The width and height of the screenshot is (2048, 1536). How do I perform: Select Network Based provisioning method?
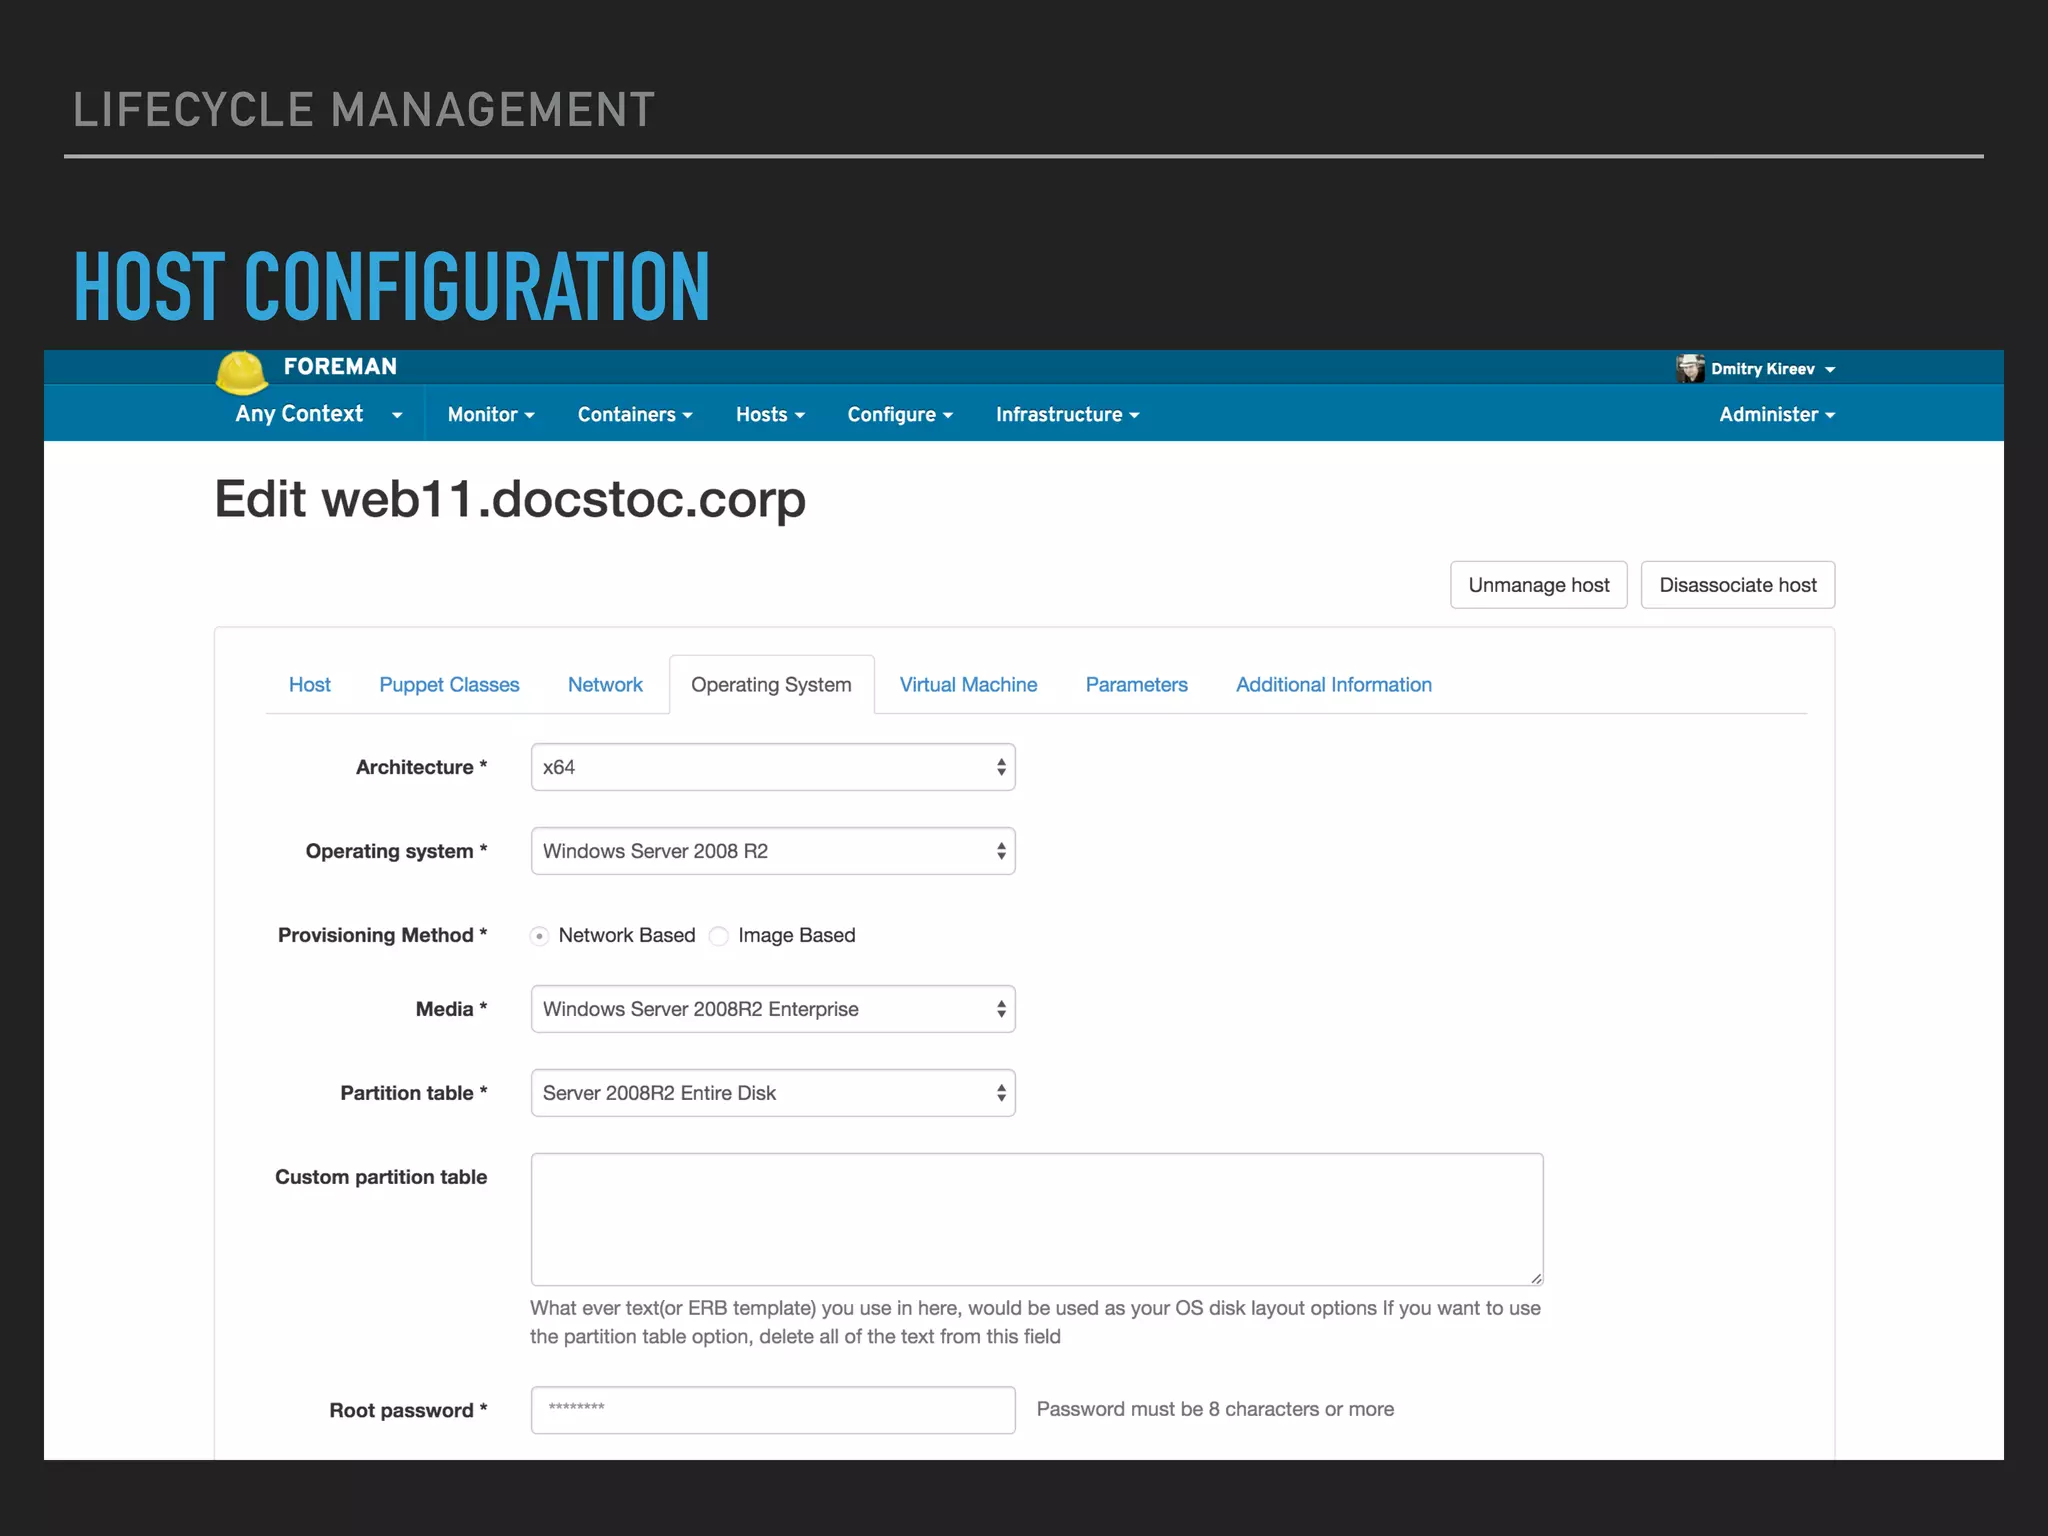click(x=539, y=936)
